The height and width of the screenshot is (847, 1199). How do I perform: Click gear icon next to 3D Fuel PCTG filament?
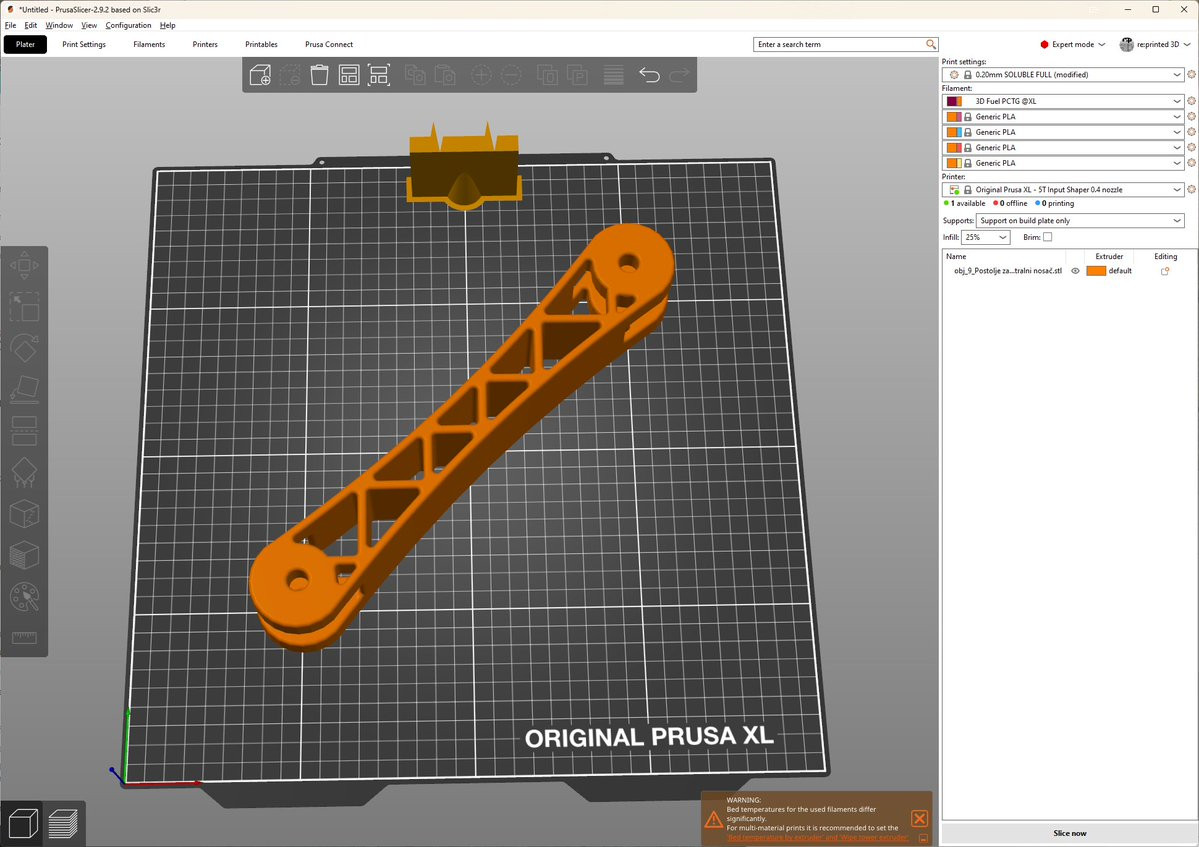point(1191,101)
